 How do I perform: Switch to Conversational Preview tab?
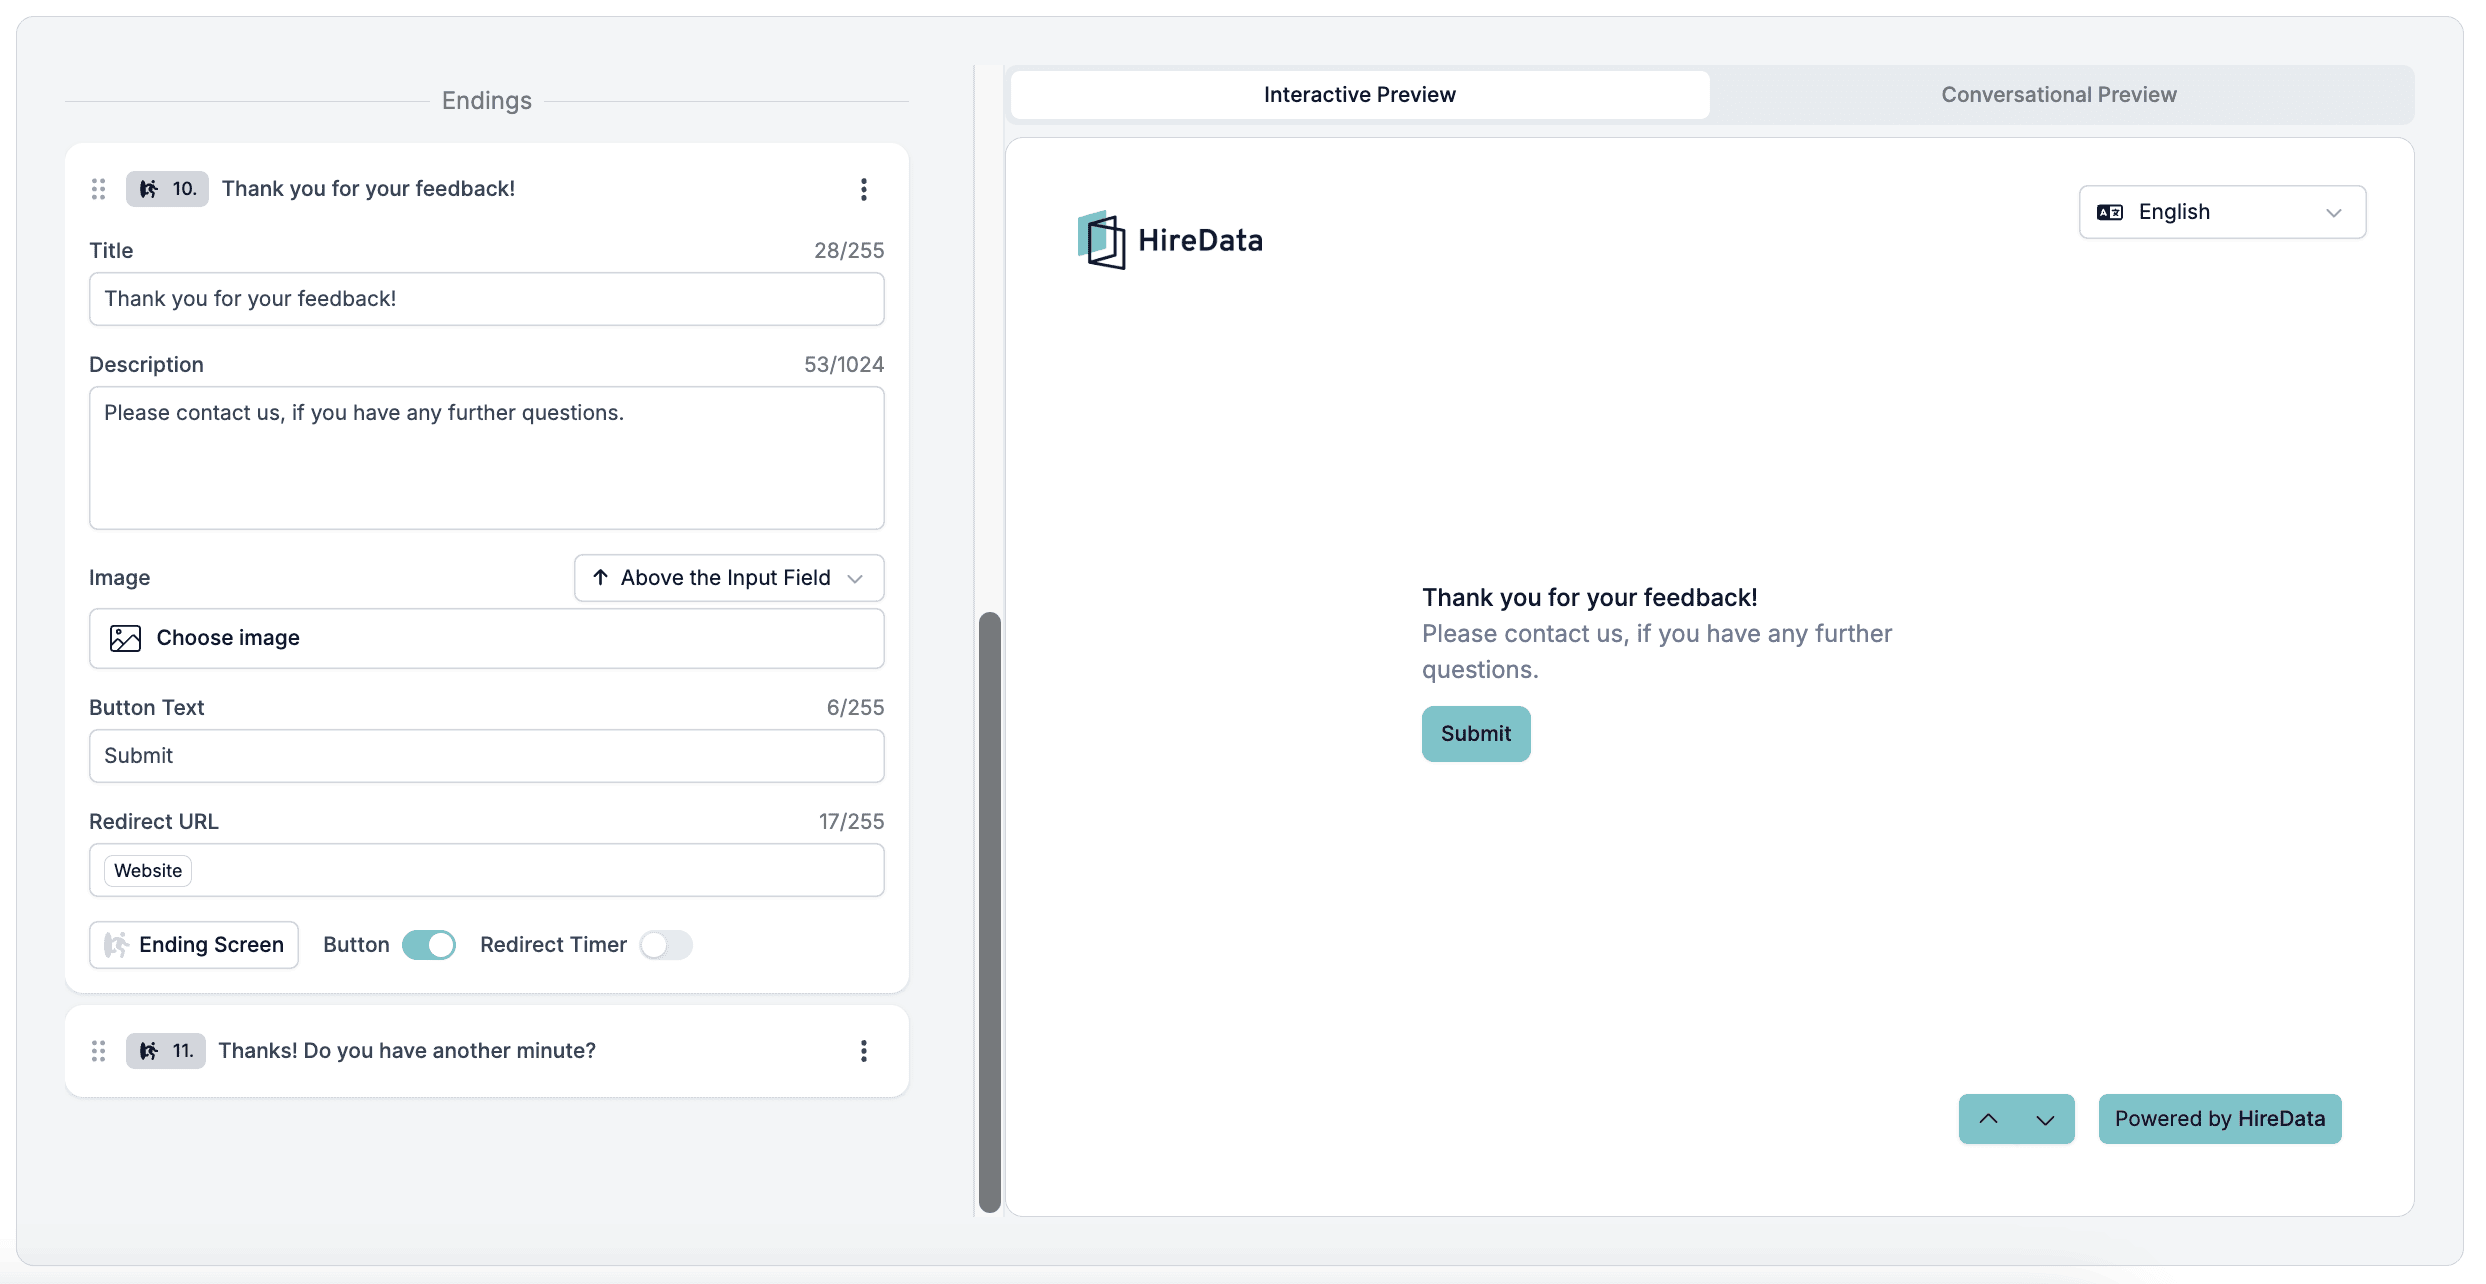(2059, 95)
